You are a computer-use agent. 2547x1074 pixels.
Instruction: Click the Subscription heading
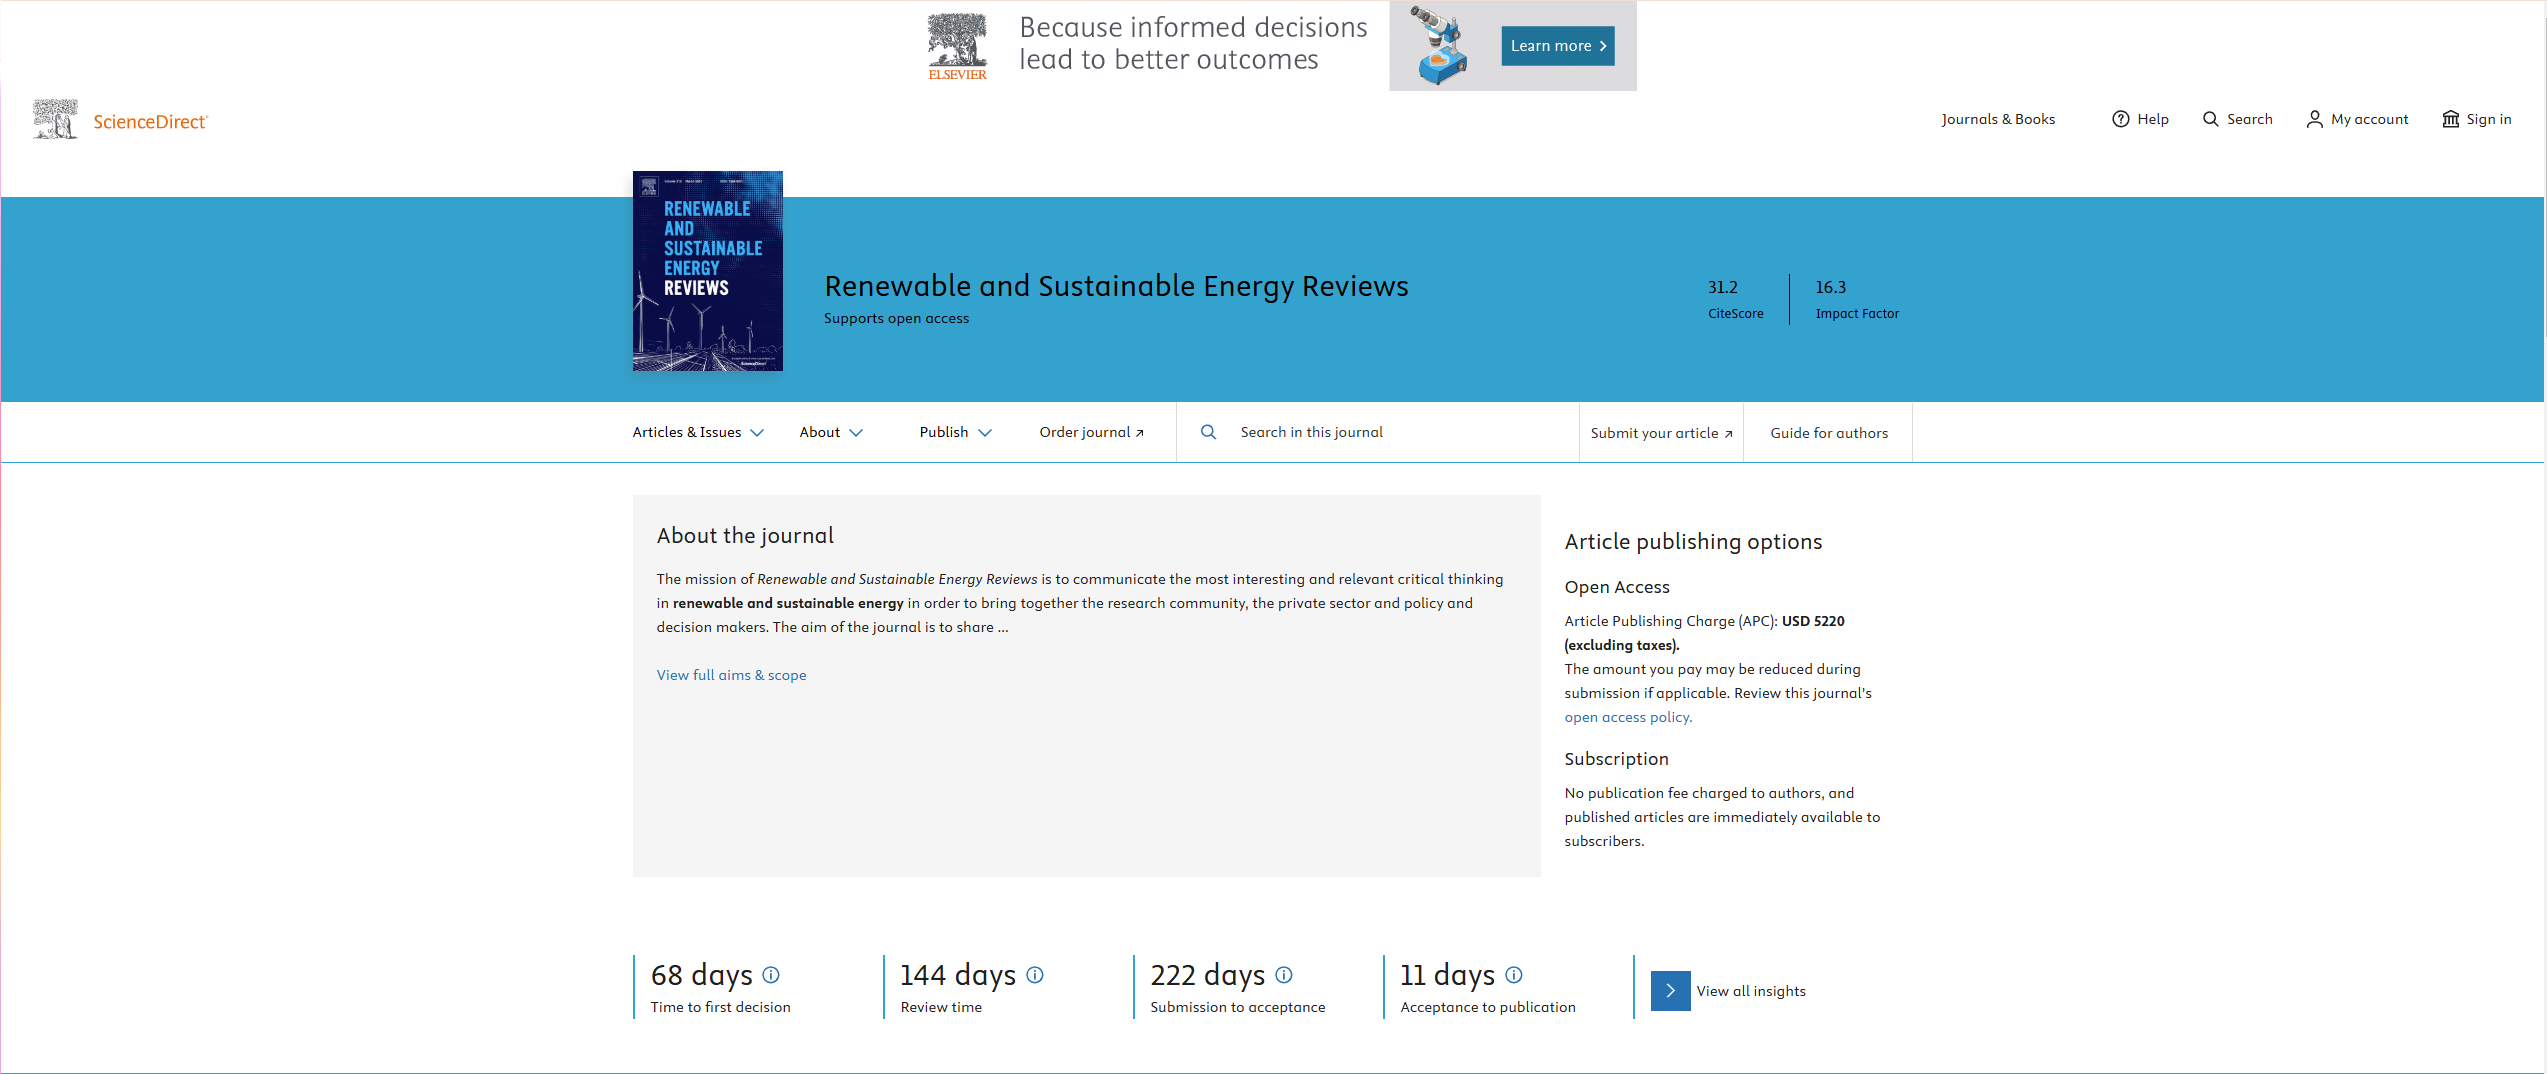point(1616,759)
